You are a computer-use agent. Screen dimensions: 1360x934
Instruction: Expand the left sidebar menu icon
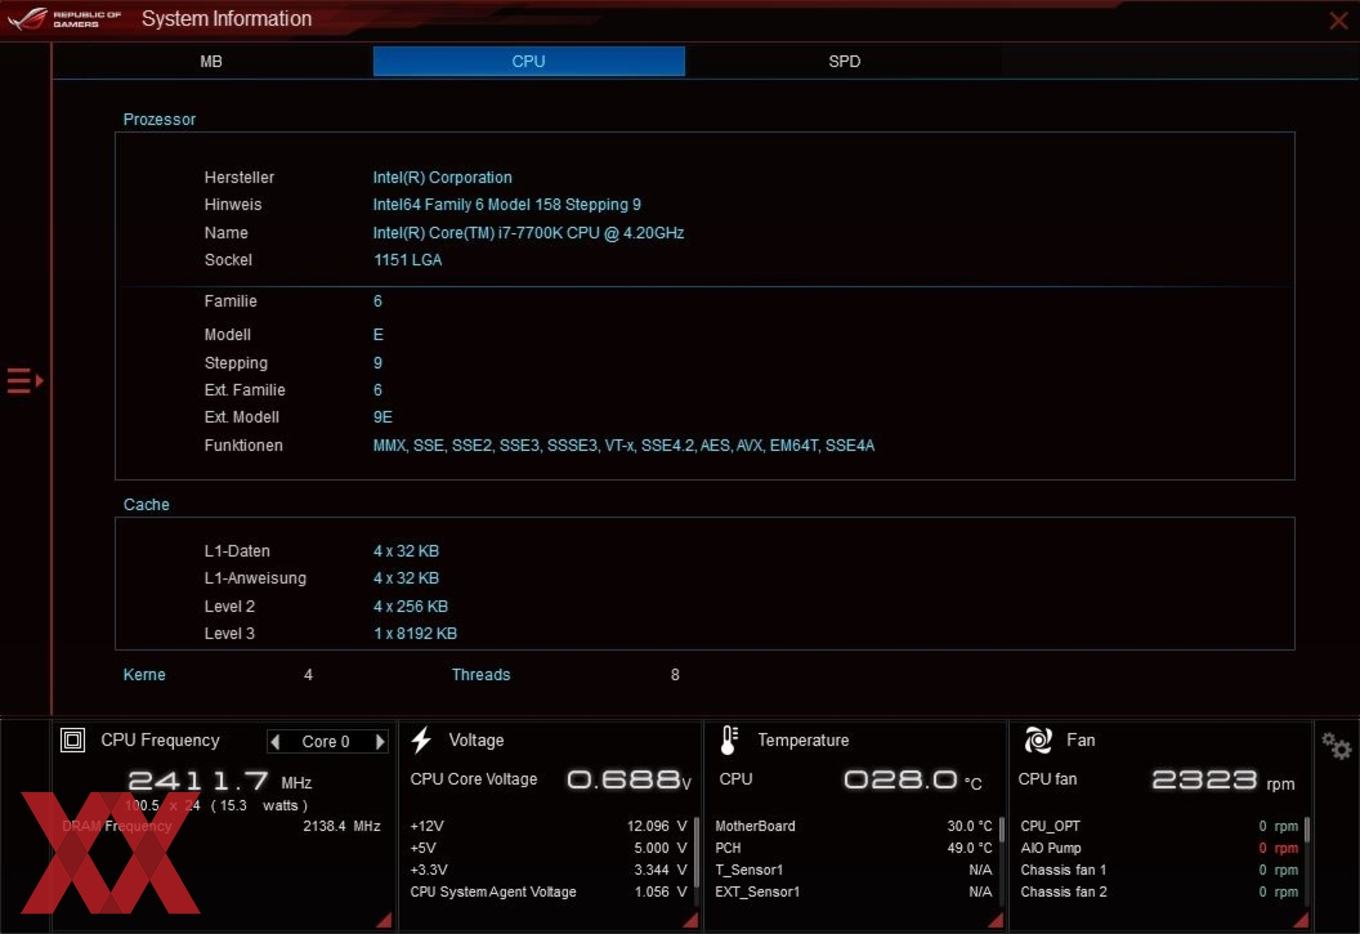(x=25, y=381)
